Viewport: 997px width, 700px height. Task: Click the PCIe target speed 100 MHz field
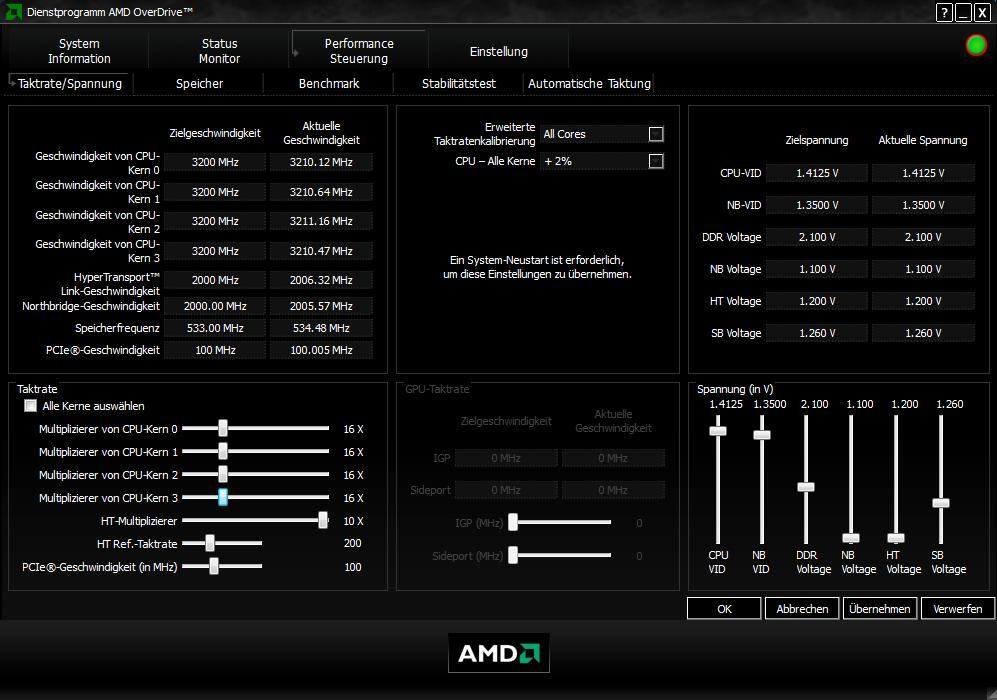pyautogui.click(x=215, y=350)
